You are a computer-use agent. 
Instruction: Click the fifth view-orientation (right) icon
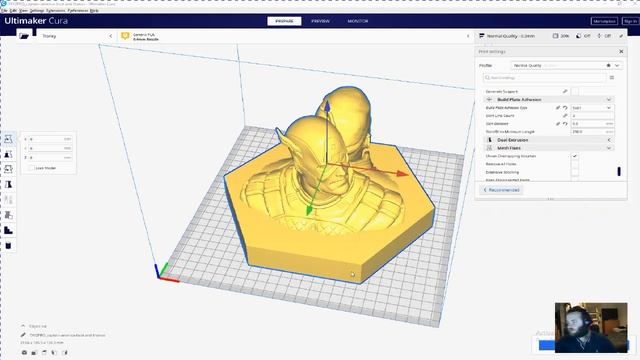(x=64, y=353)
